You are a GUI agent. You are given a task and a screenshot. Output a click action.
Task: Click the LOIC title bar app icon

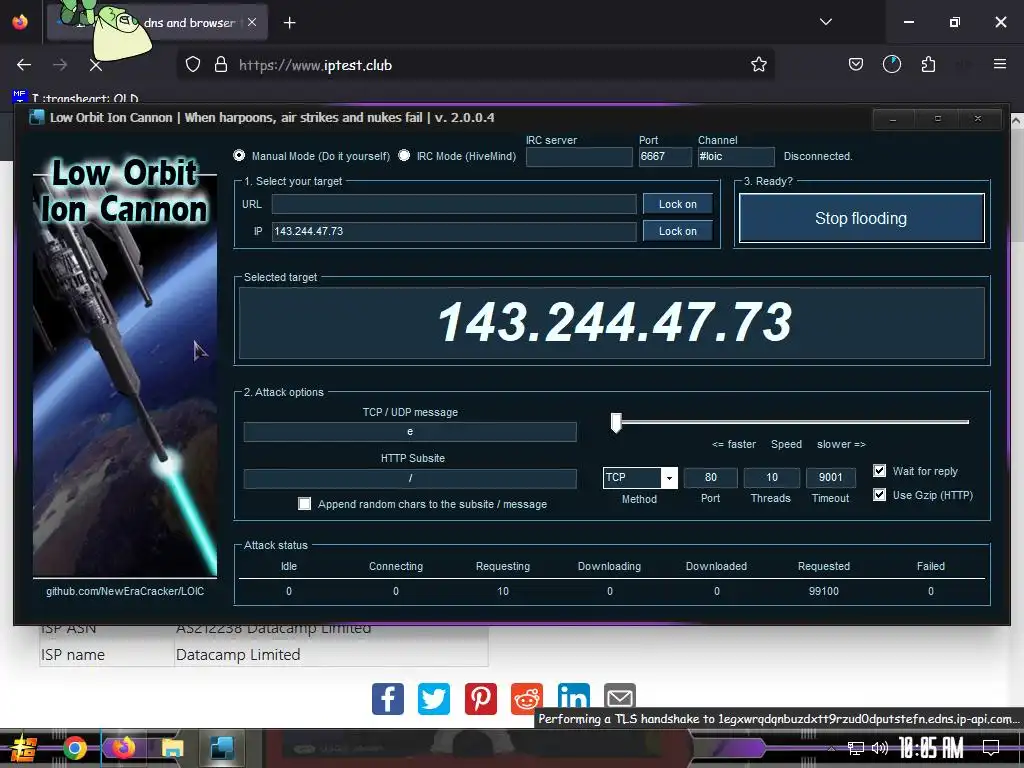coord(37,118)
